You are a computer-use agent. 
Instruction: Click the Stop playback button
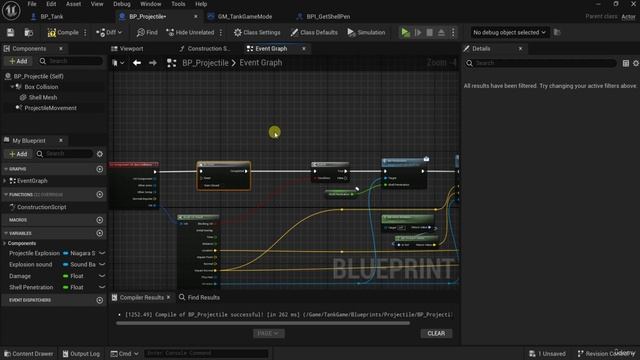click(x=429, y=32)
